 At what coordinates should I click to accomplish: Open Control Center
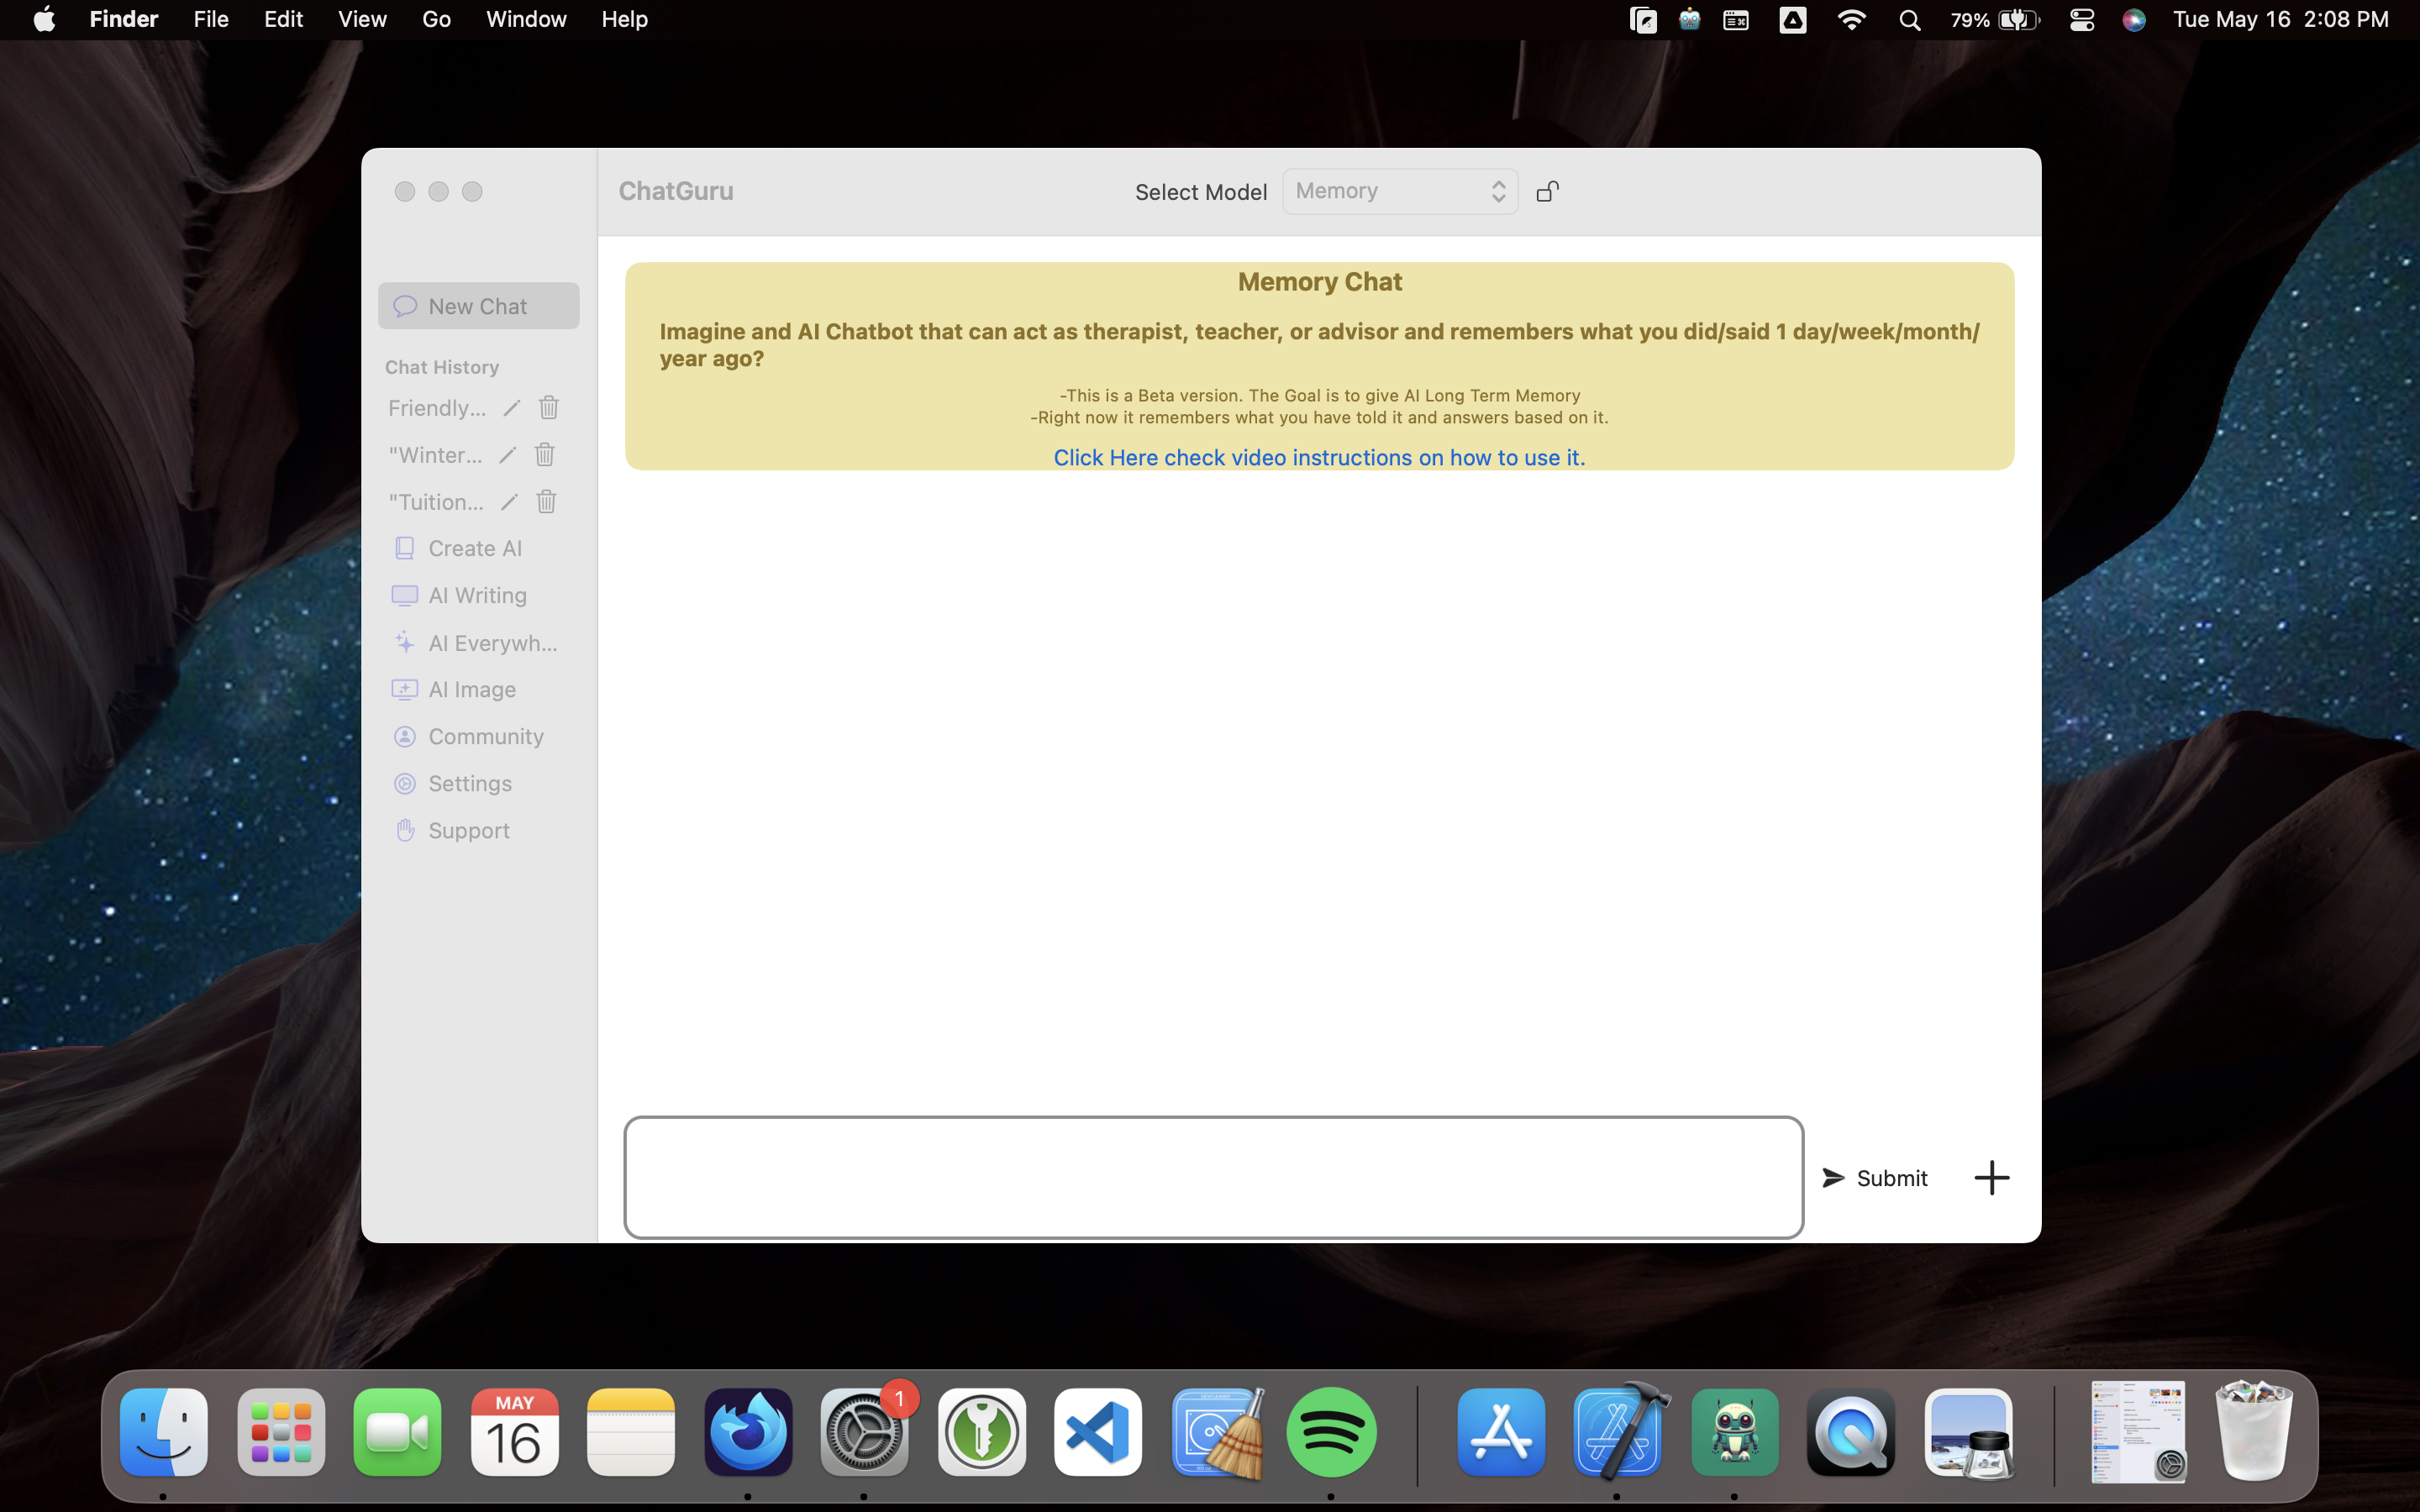click(2081, 20)
